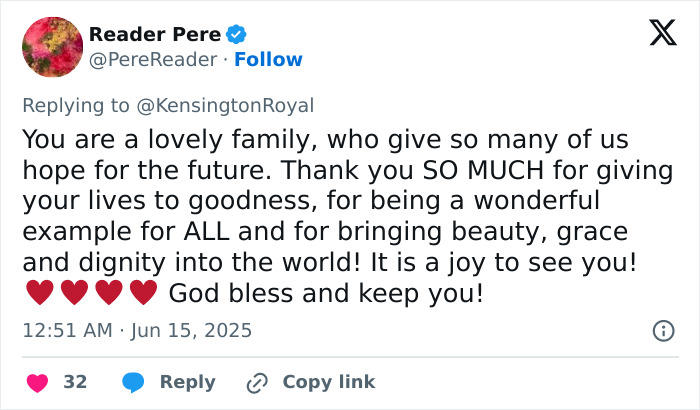Viewport: 700px width, 410px height.
Task: Open the @PereReader handle
Action: pos(153,59)
